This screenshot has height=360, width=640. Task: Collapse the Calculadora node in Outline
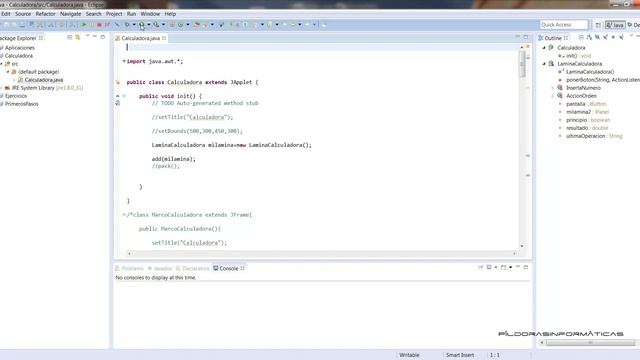click(x=544, y=48)
